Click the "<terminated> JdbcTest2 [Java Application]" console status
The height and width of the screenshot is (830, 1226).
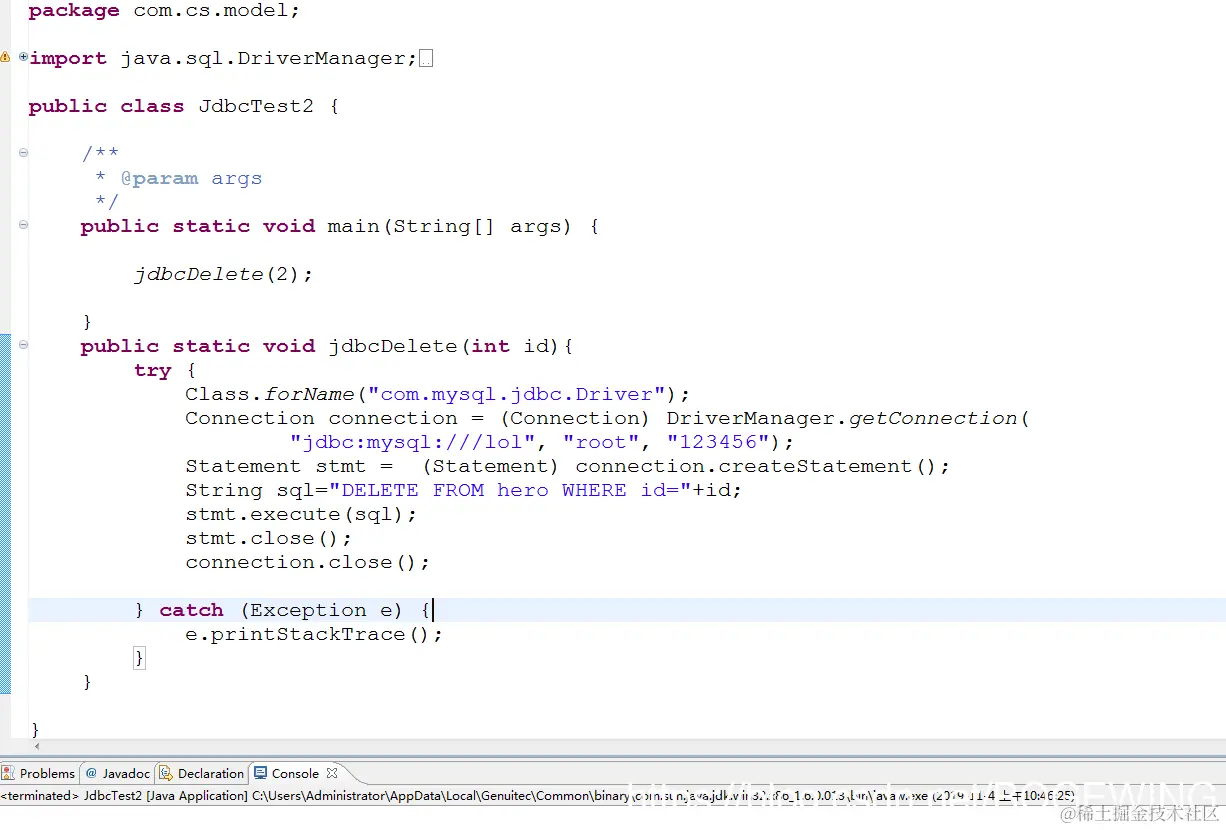click(x=124, y=796)
